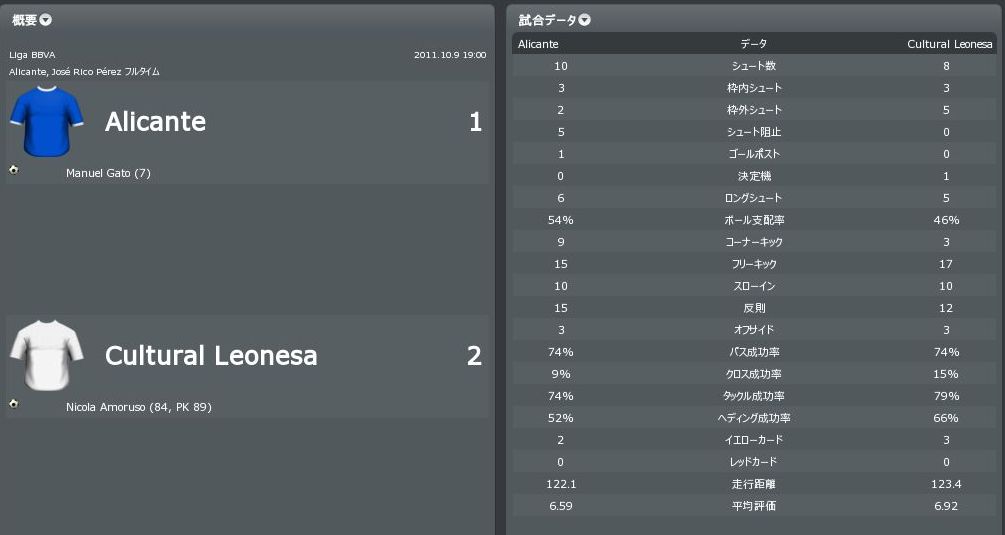Click the データ column header

pos(753,44)
